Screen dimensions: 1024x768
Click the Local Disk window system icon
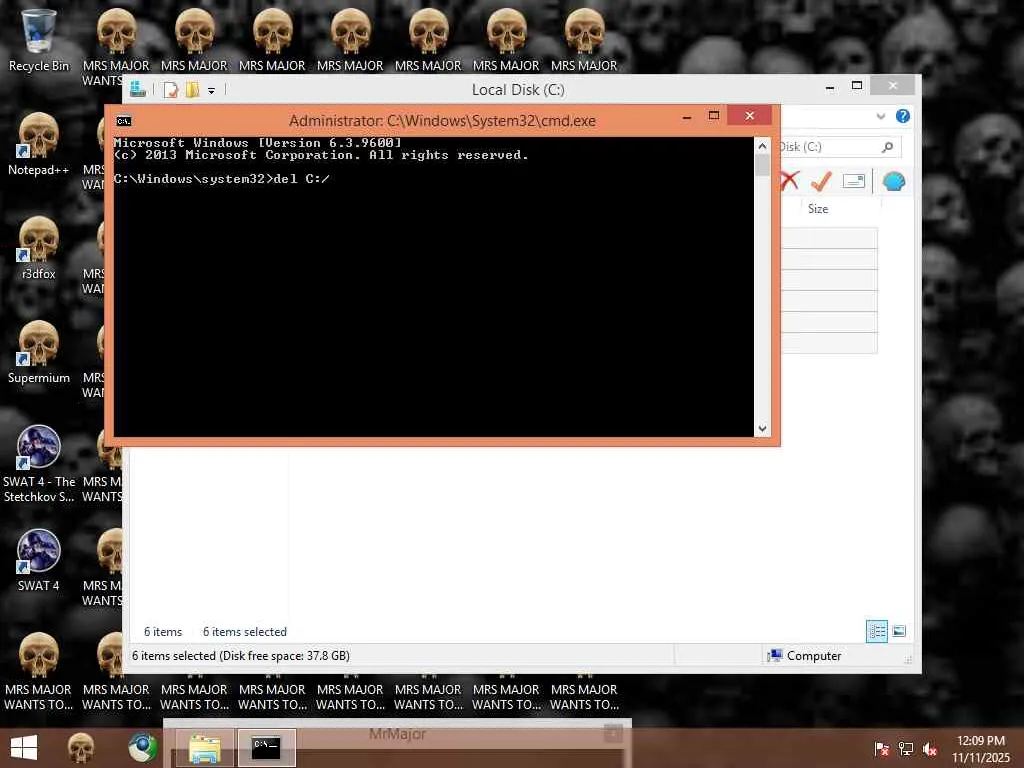138,89
